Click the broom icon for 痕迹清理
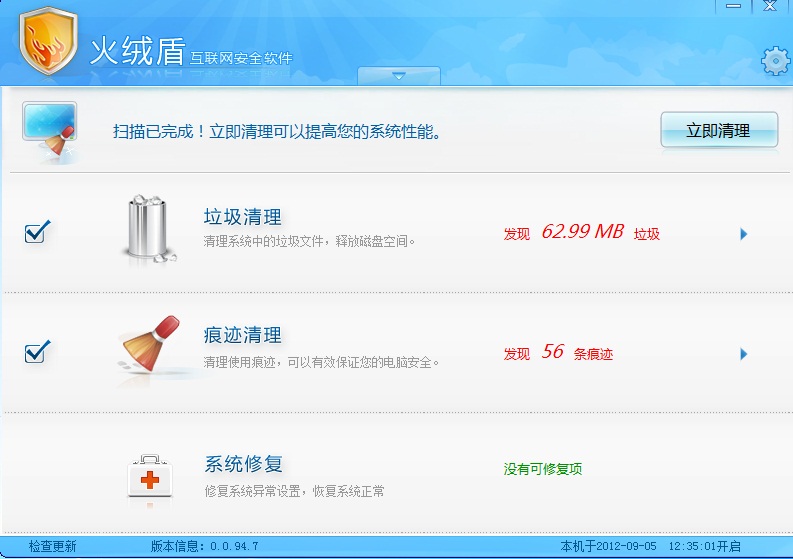This screenshot has height=559, width=793. click(x=151, y=345)
